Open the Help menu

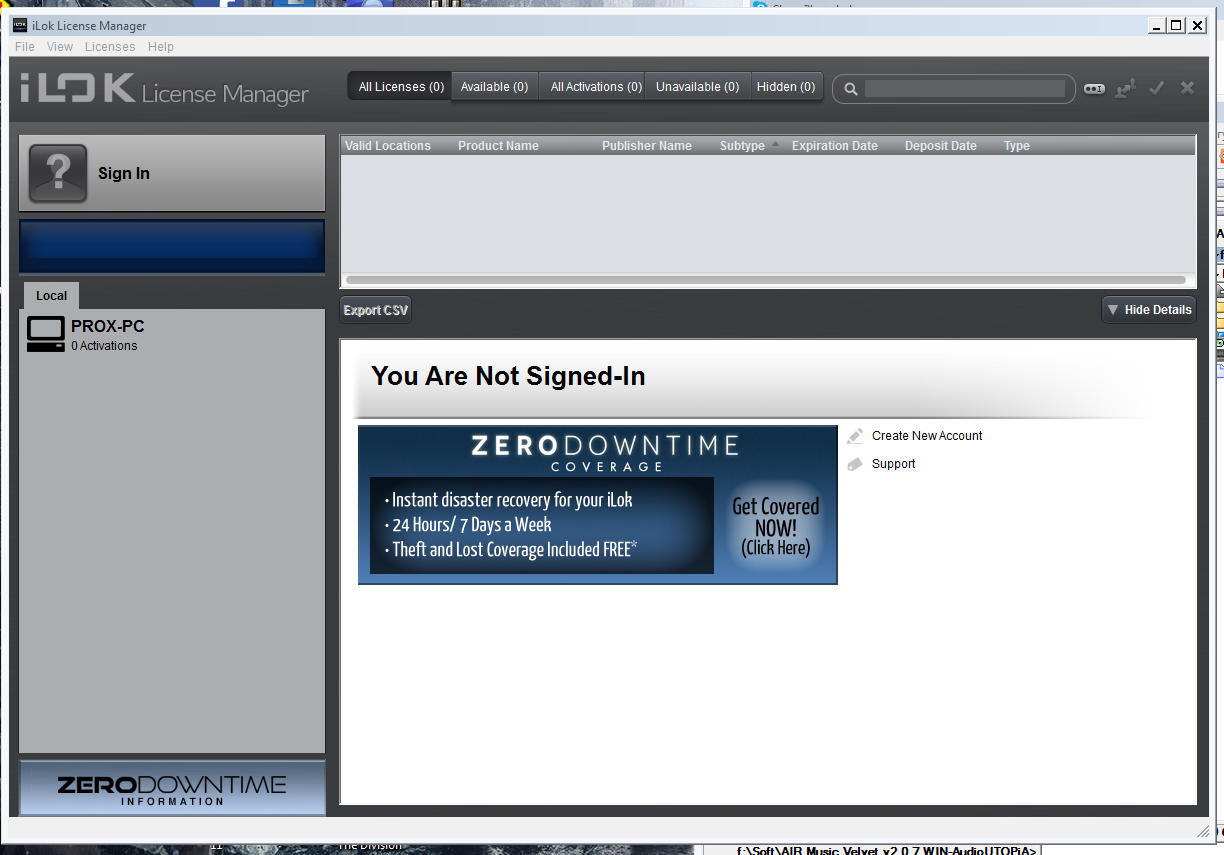(161, 47)
